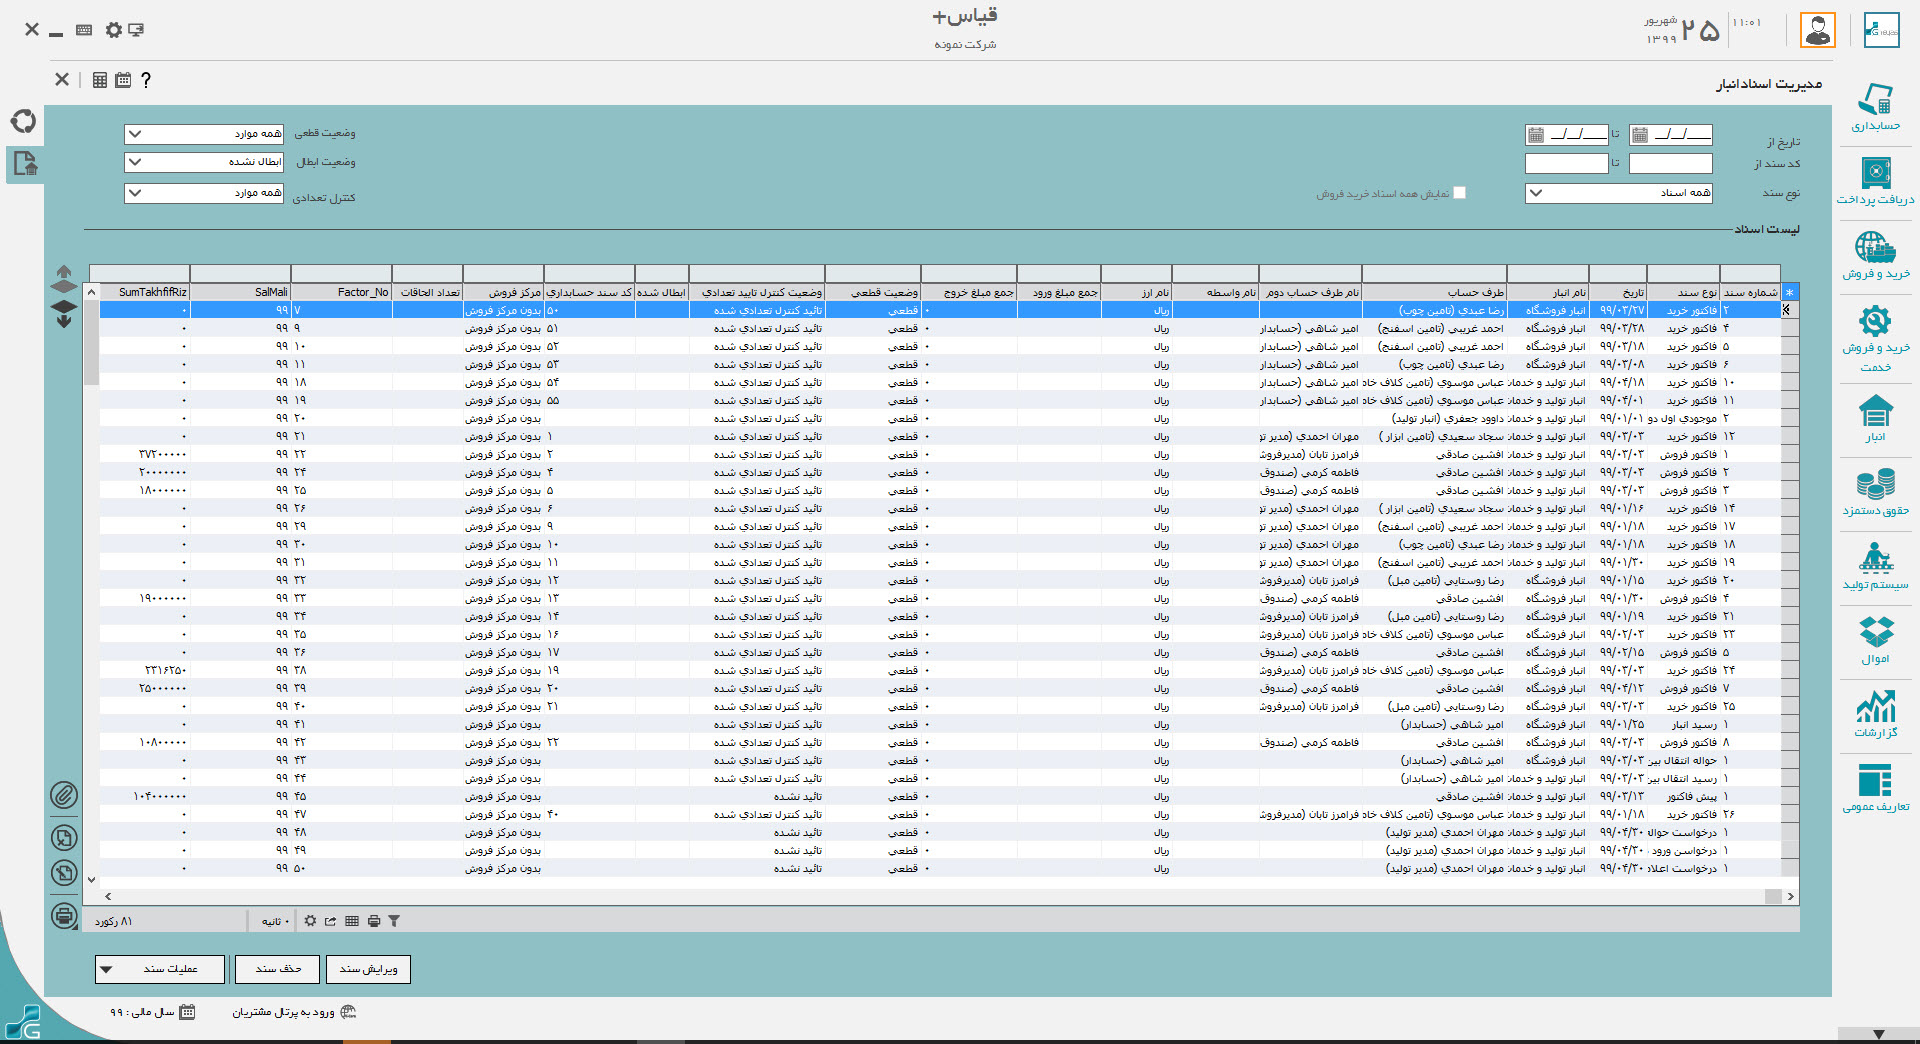Select the row with حواله انتقال بین type

coord(940,761)
